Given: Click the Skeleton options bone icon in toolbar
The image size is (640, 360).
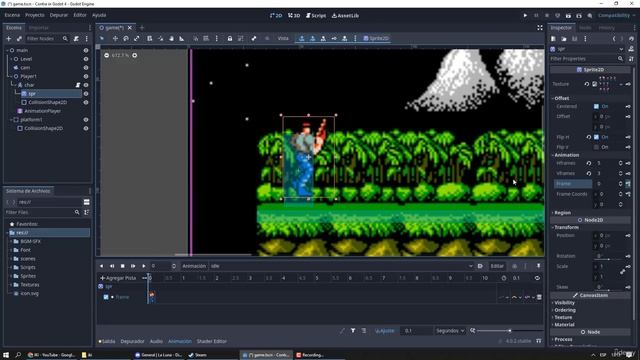Looking at the screenshot, I should 254,38.
